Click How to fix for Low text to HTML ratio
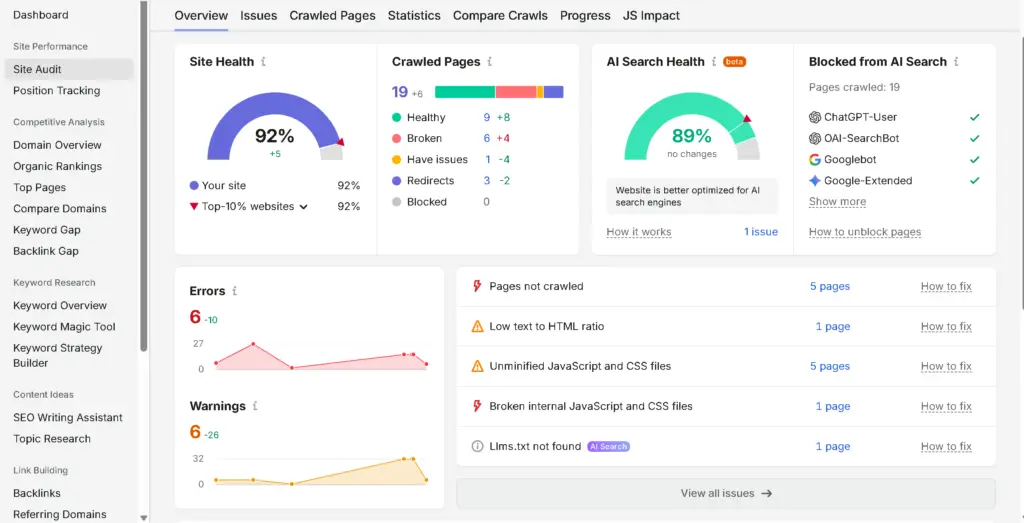1024x523 pixels. 946,326
